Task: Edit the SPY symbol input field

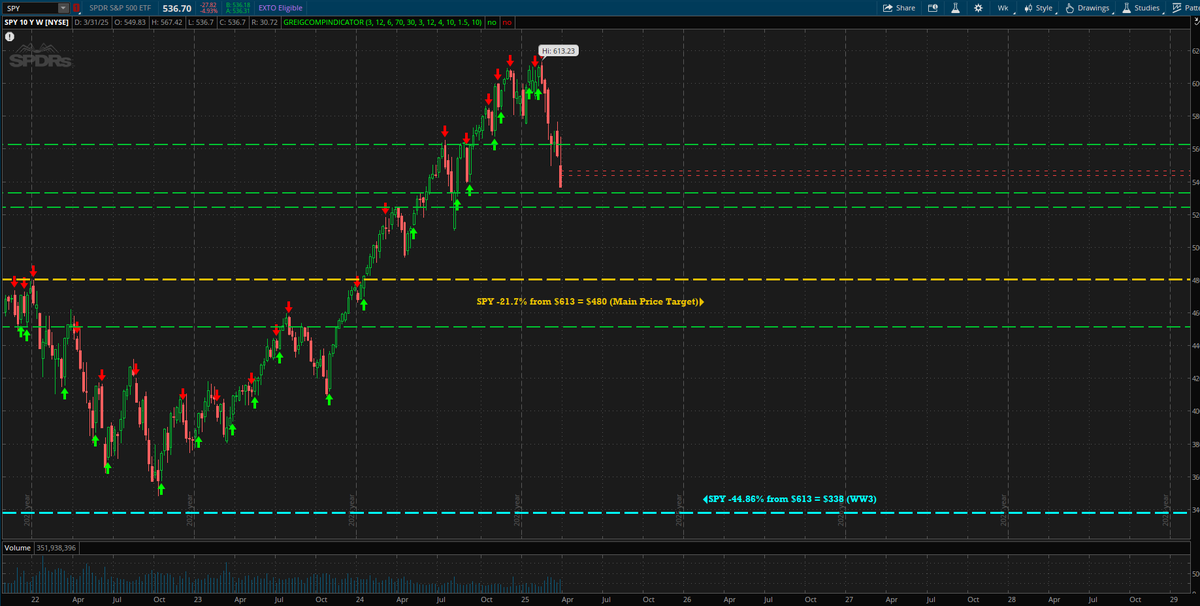Action: tap(30, 8)
